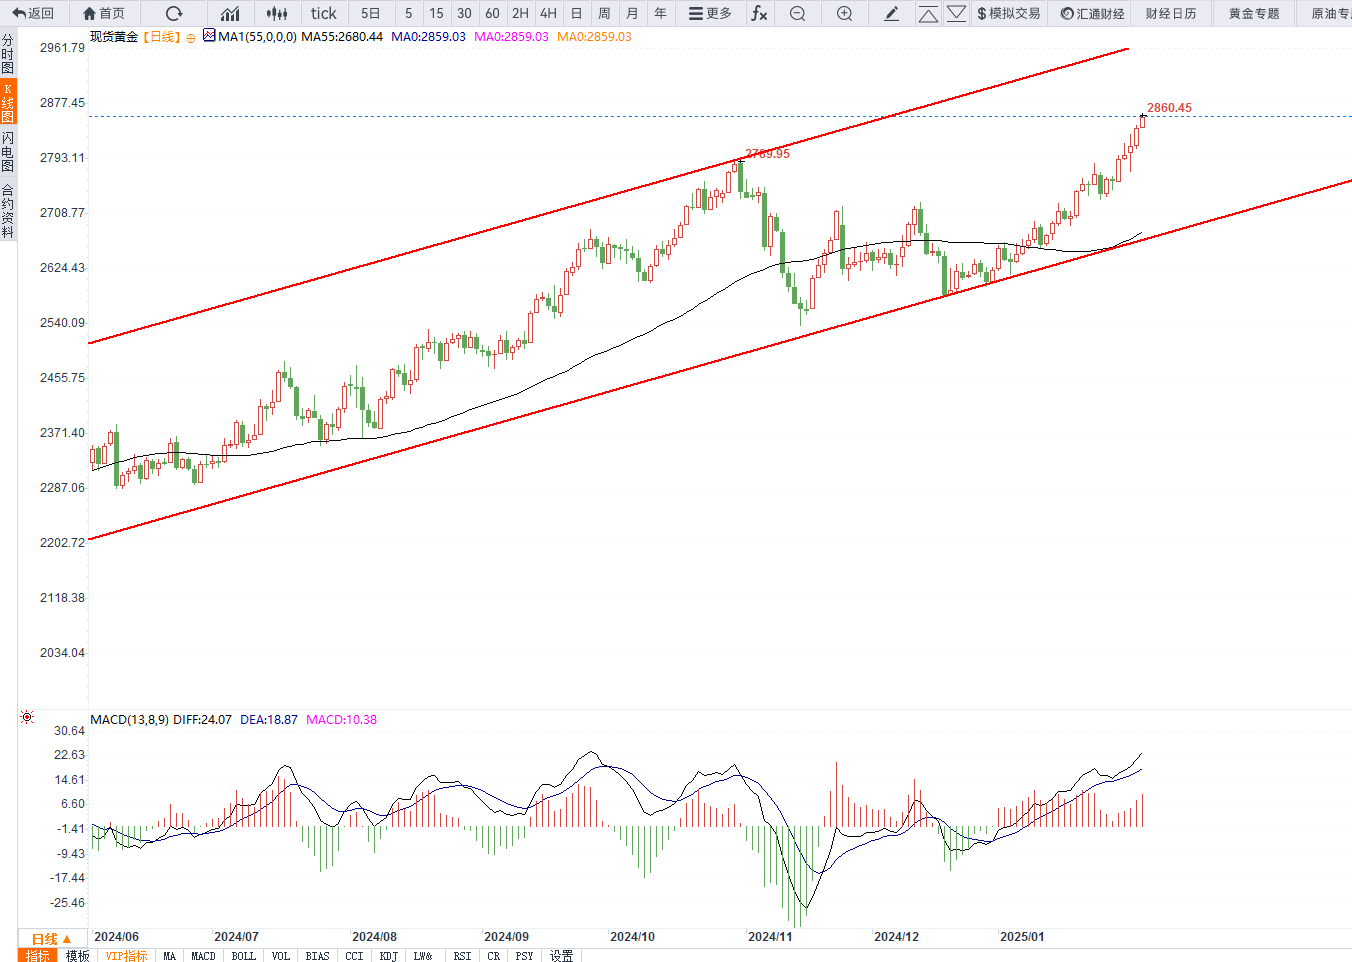Image resolution: width=1352 pixels, height=962 pixels.
Task: Choose the PSY indicator
Action: (524, 956)
